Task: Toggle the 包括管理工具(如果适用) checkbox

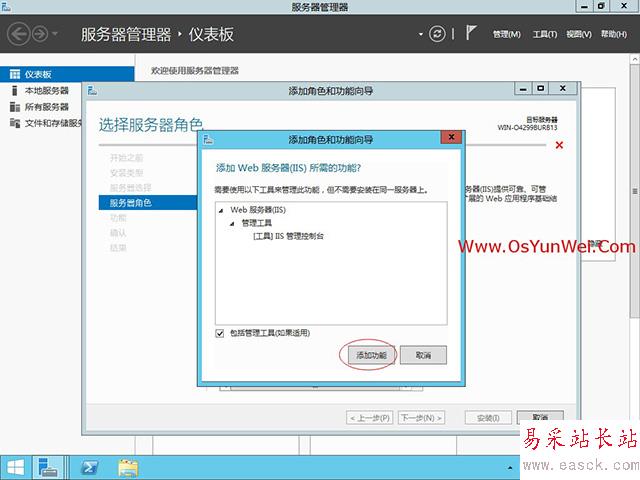Action: click(x=220, y=333)
